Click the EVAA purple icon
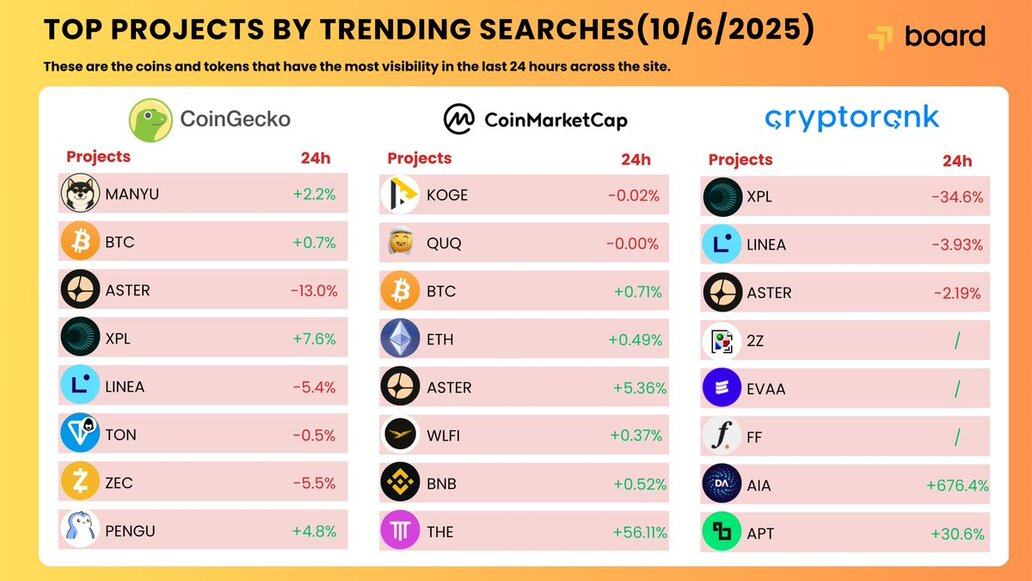The height and width of the screenshot is (581, 1032). point(721,388)
